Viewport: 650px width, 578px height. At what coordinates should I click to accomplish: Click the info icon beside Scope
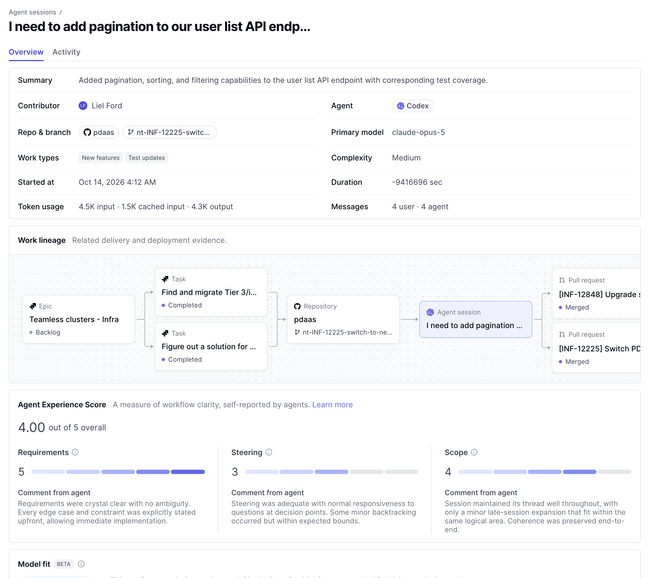pyautogui.click(x=474, y=452)
